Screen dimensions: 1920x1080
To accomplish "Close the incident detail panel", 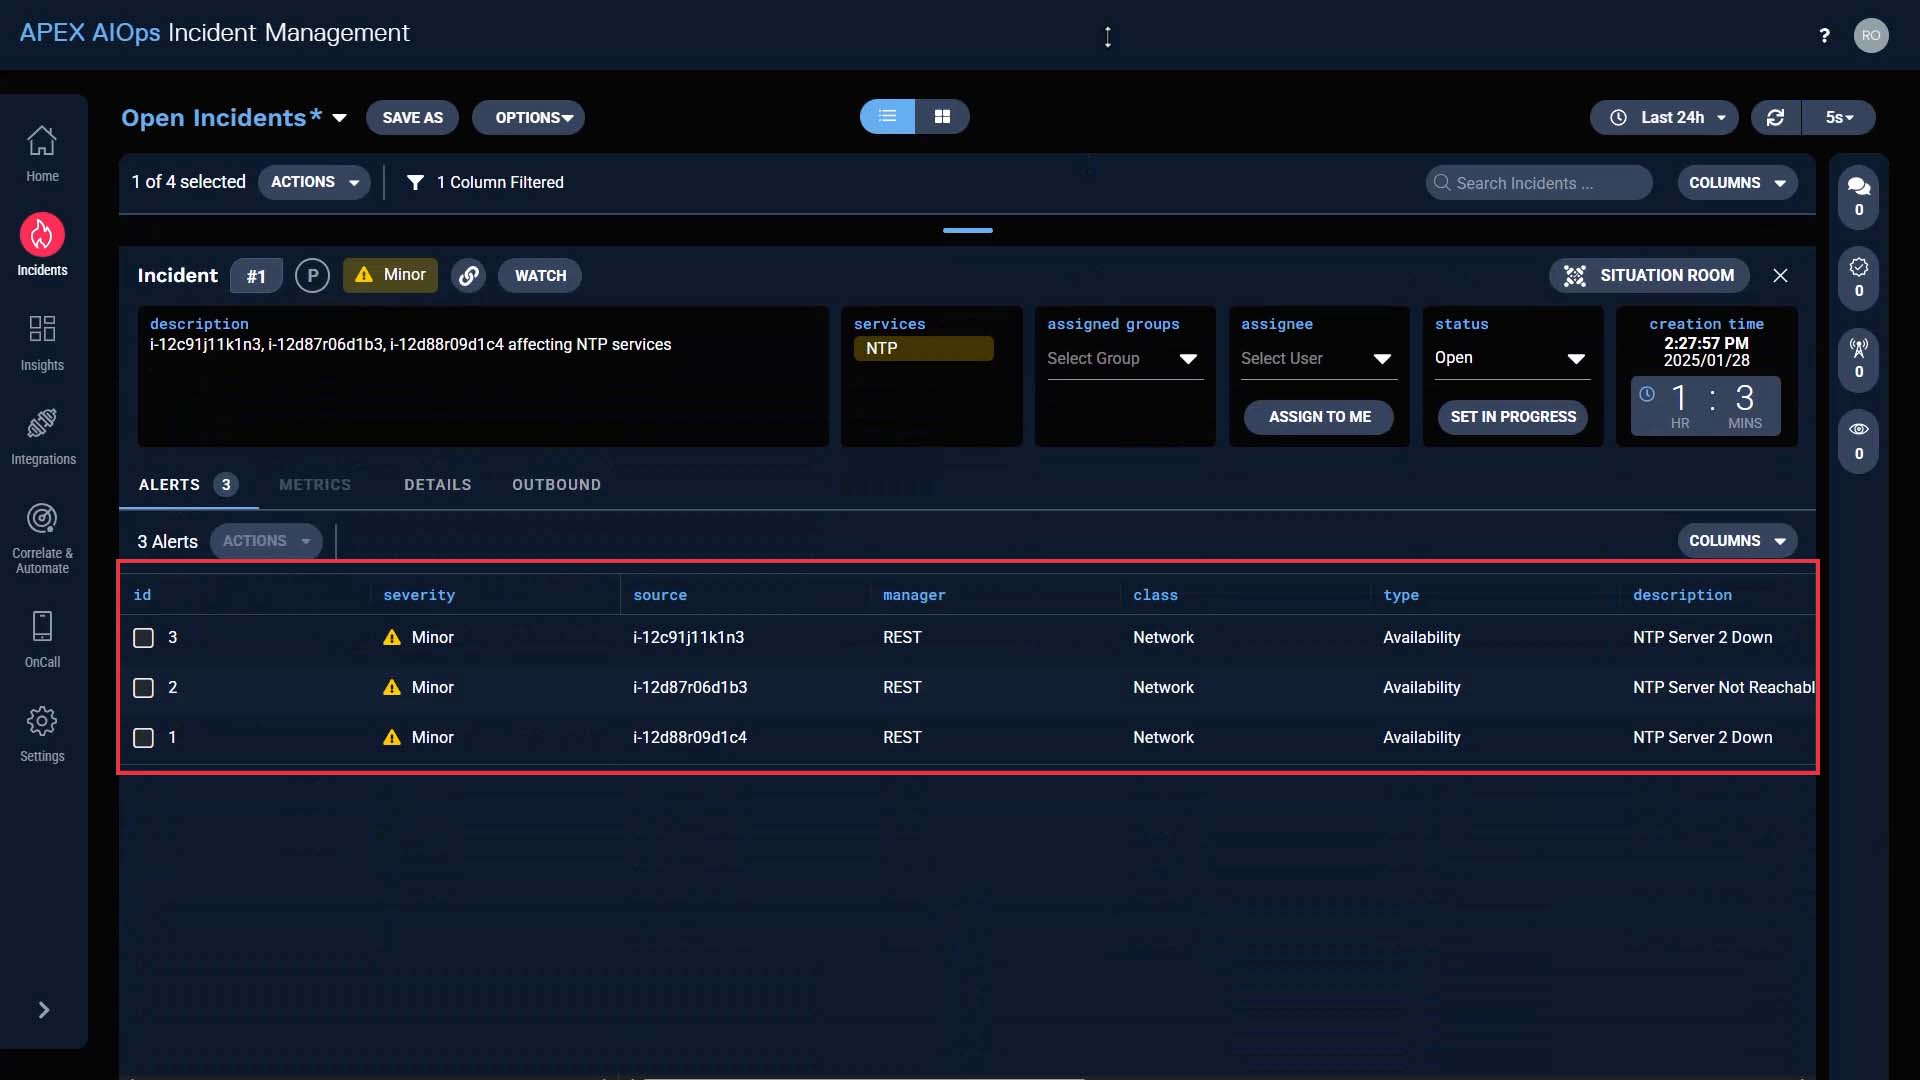I will tap(1780, 276).
